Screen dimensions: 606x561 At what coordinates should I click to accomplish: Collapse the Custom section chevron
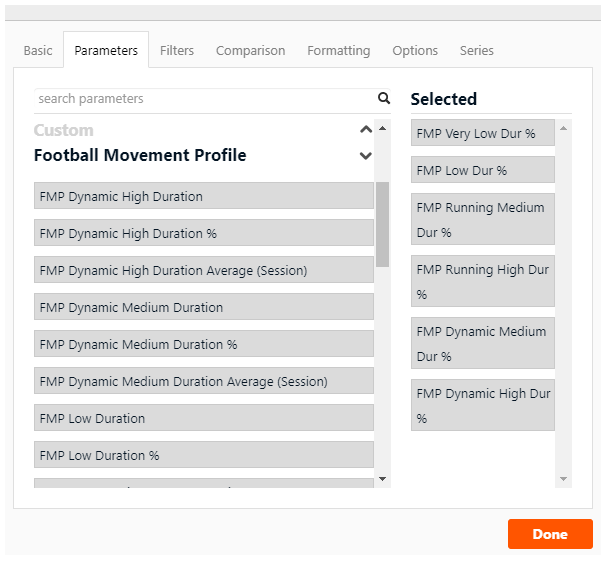(366, 130)
